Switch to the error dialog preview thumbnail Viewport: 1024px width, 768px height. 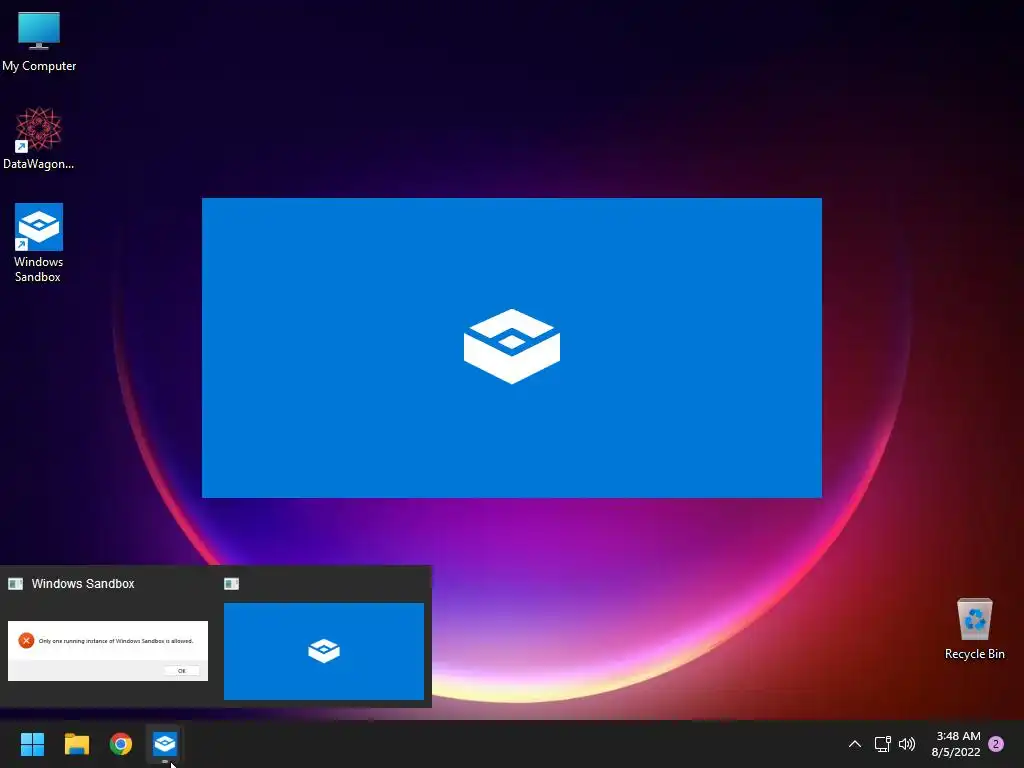[108, 650]
